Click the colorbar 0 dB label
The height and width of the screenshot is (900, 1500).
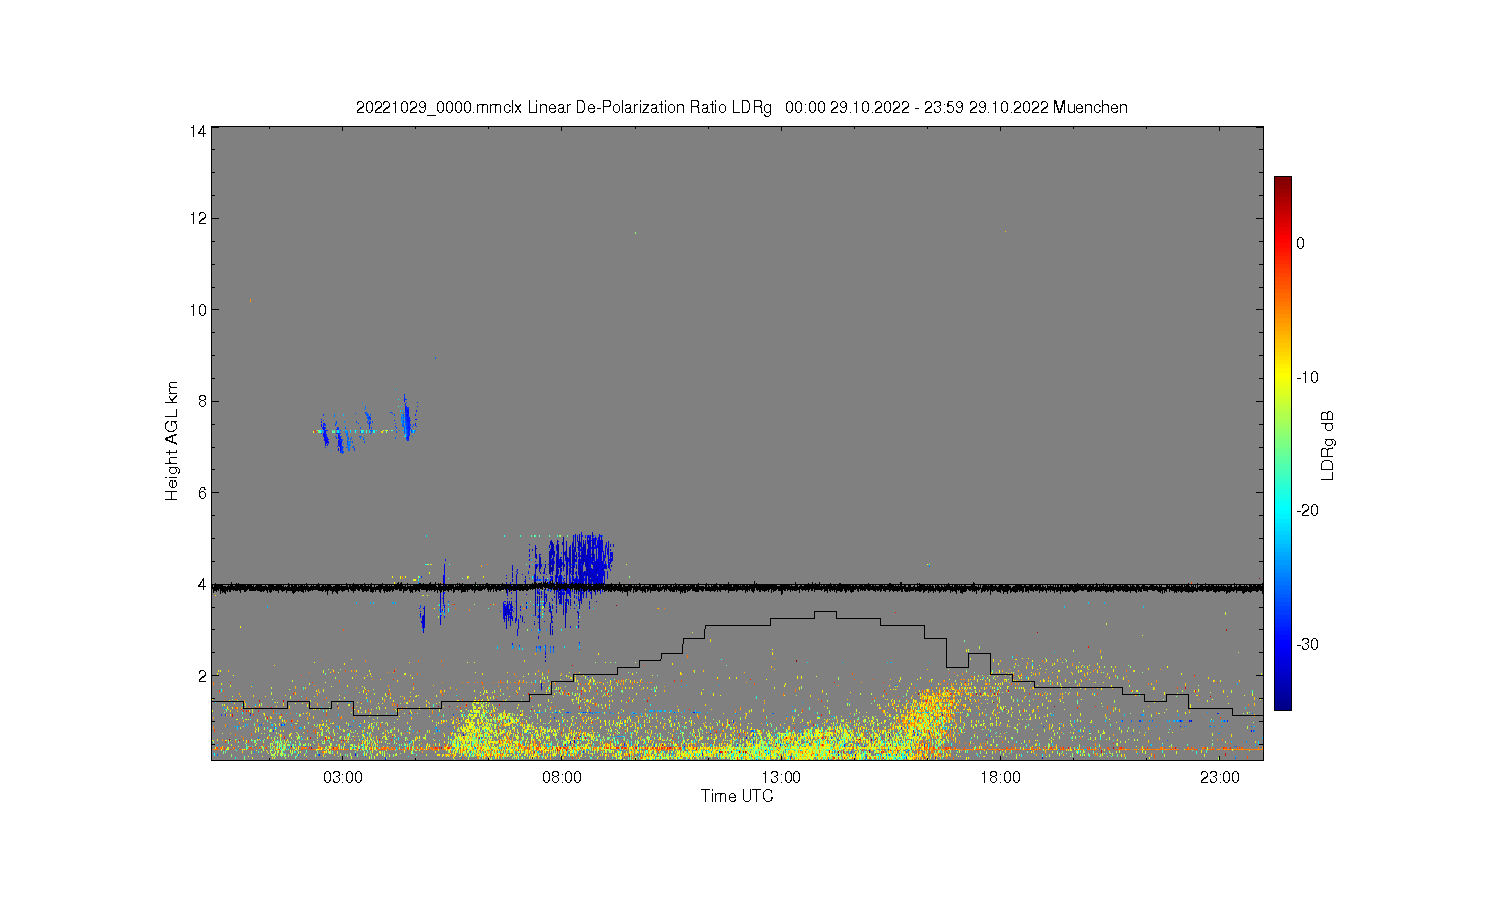pyautogui.click(x=1300, y=243)
